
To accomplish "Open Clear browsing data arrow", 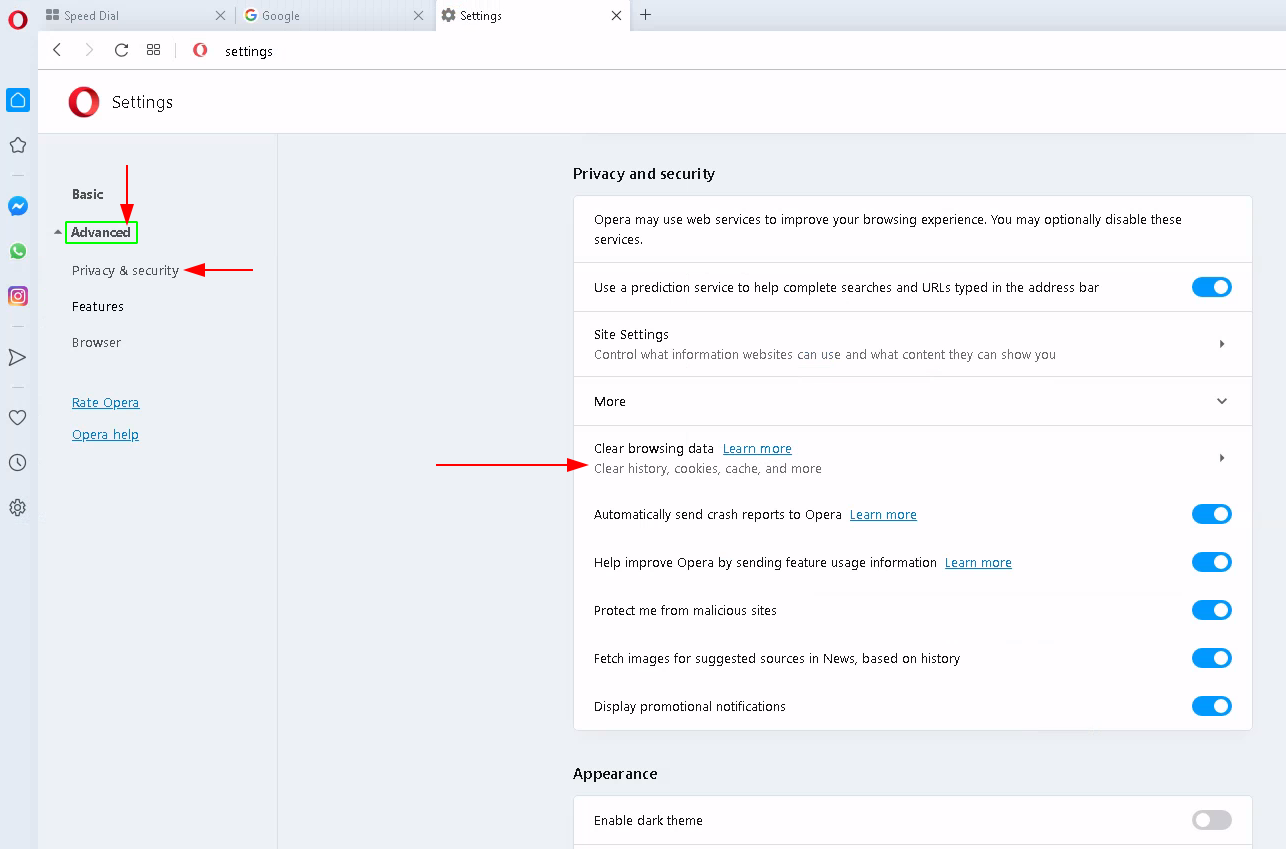I will click(1221, 458).
